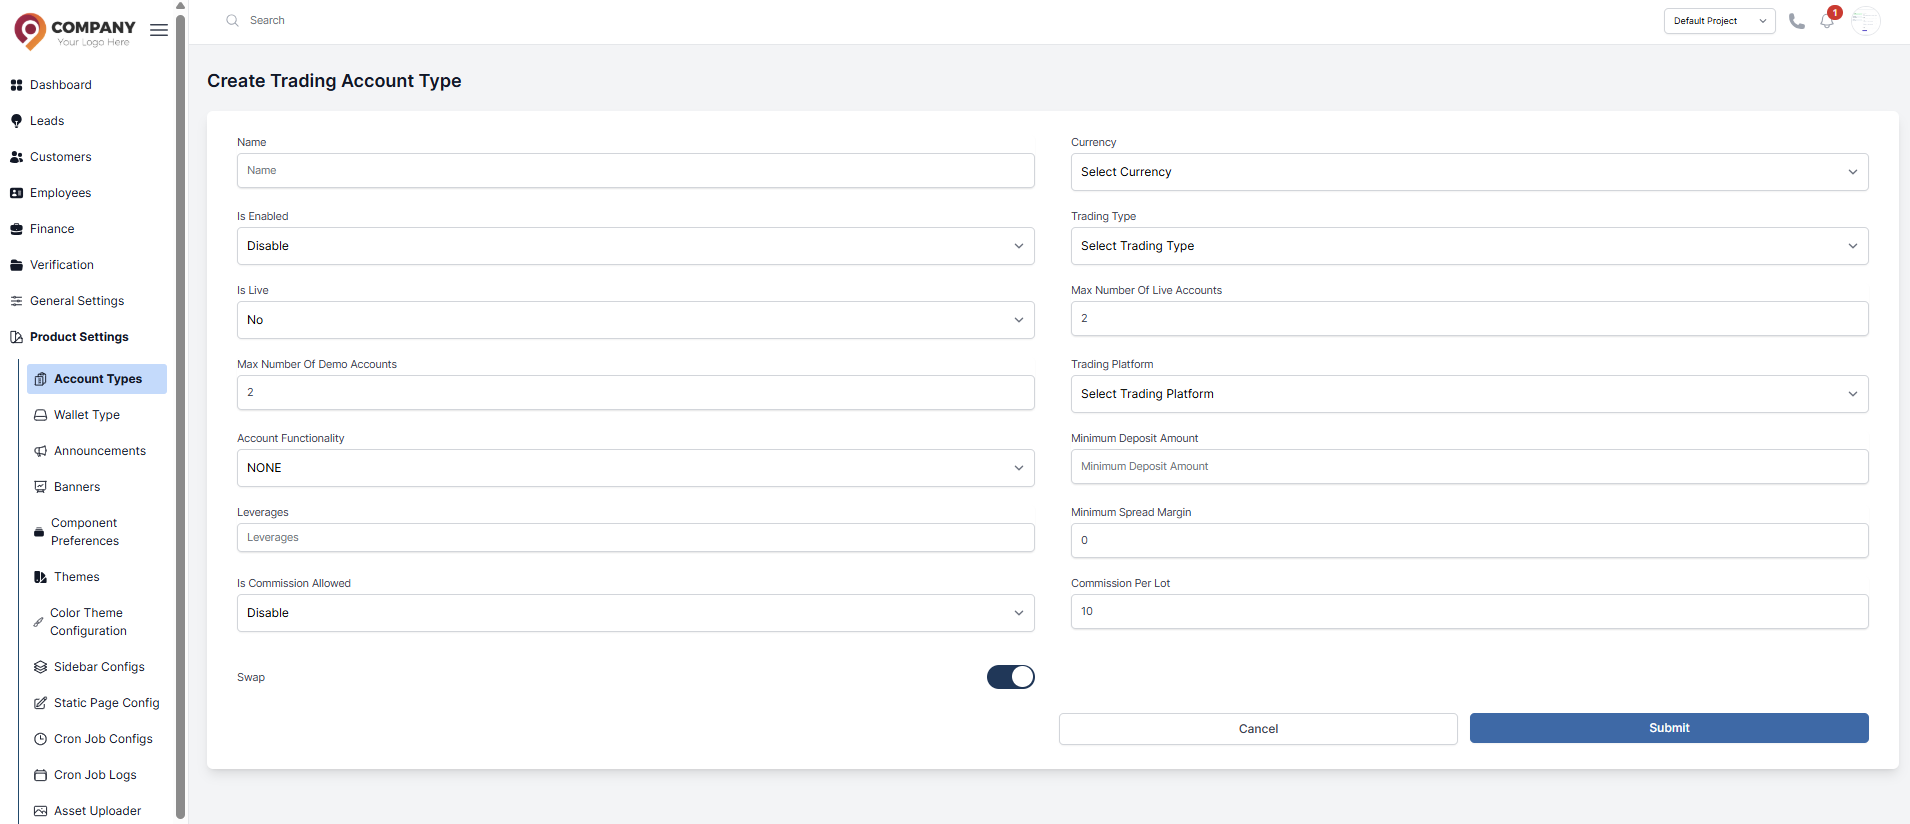Click the Wallet Type icon
1910x824 pixels.
coord(40,415)
